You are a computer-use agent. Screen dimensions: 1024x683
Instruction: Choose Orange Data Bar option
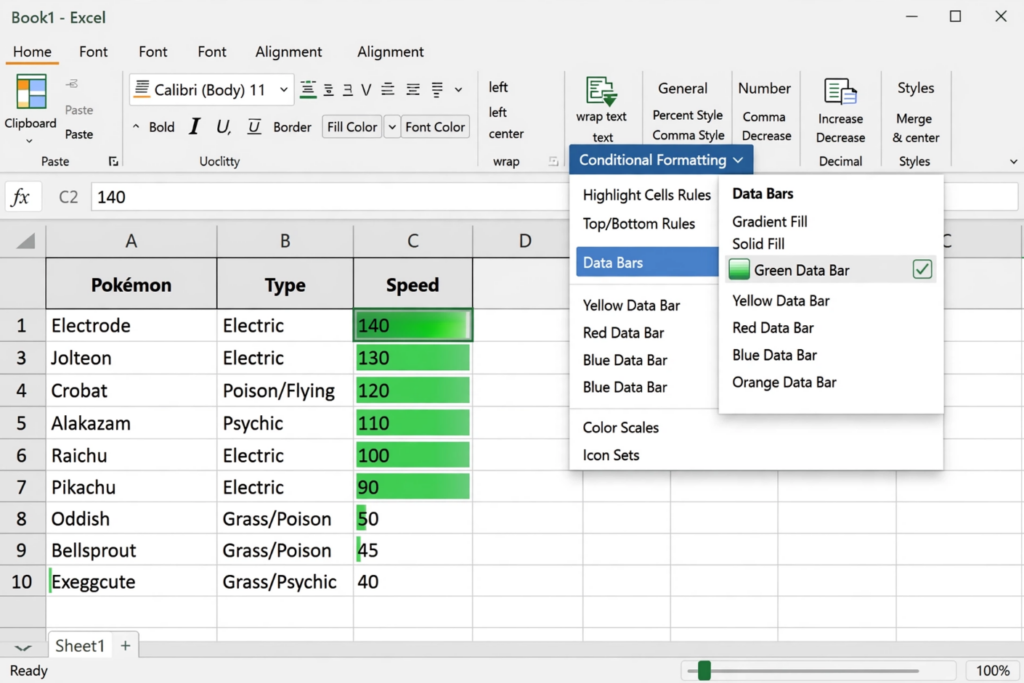(x=784, y=382)
